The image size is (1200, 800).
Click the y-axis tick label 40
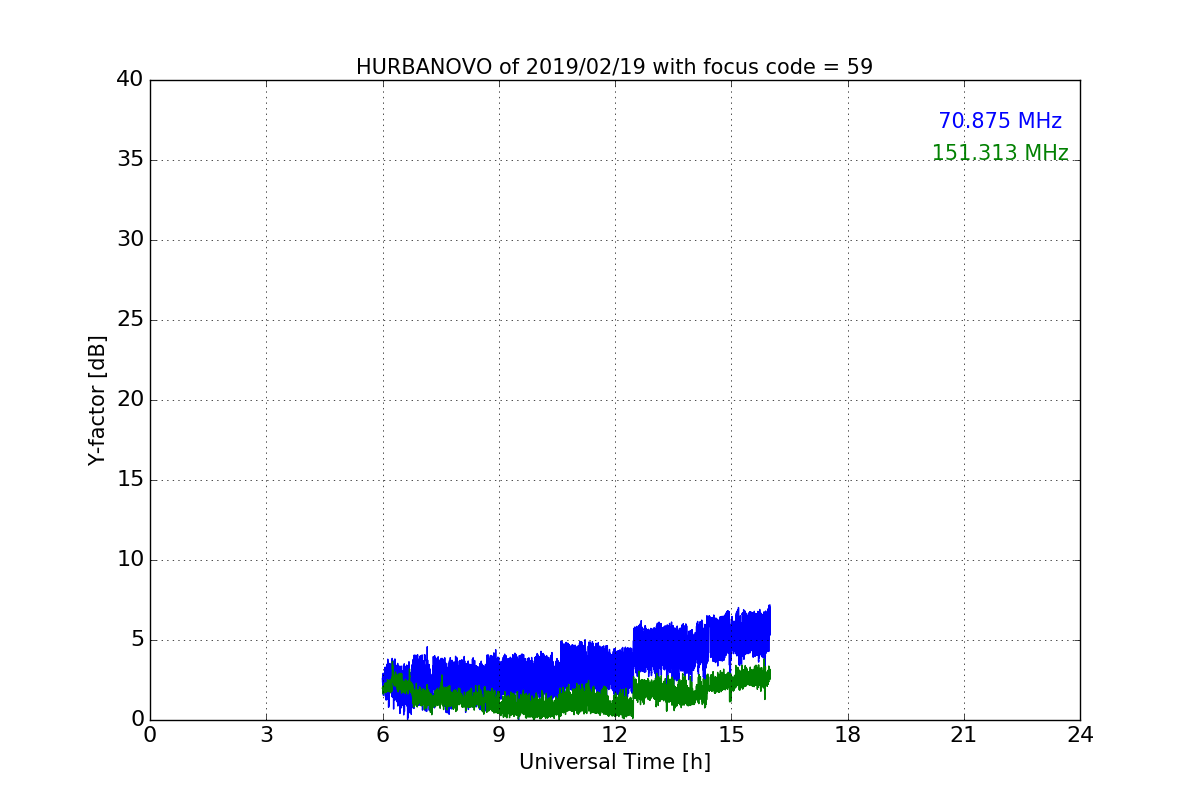click(130, 80)
